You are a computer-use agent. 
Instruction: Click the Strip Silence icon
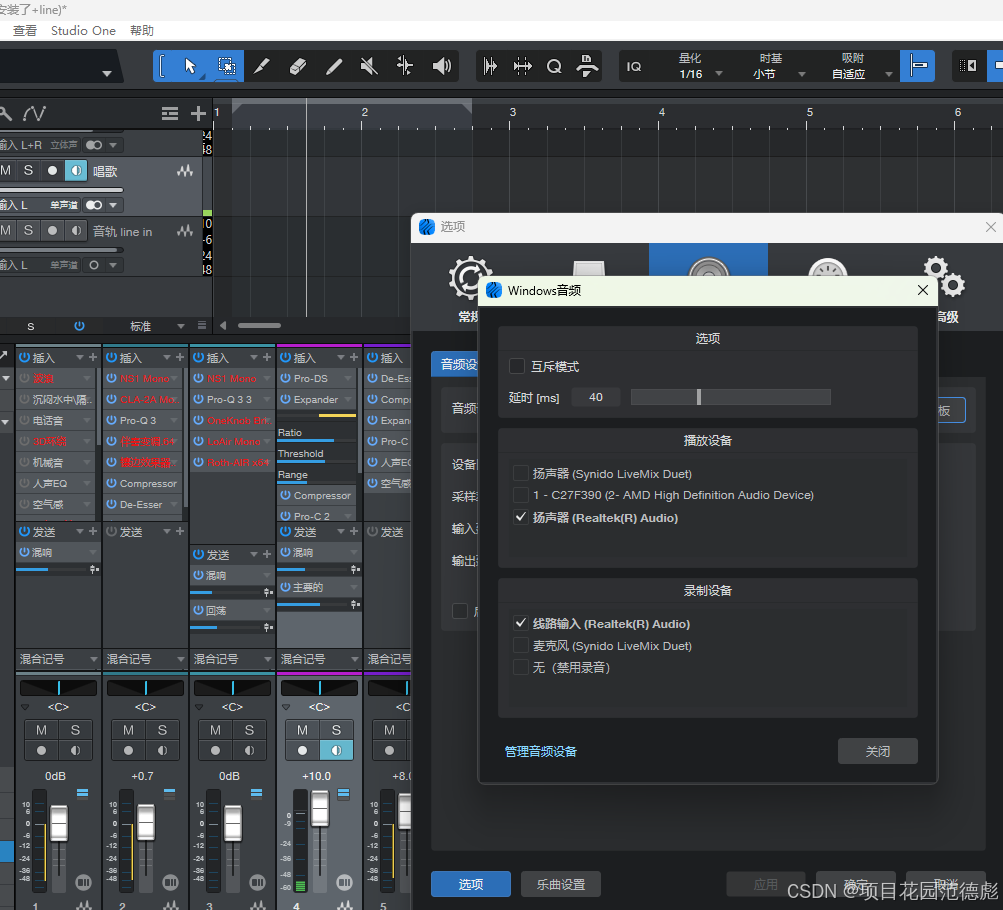coord(491,66)
